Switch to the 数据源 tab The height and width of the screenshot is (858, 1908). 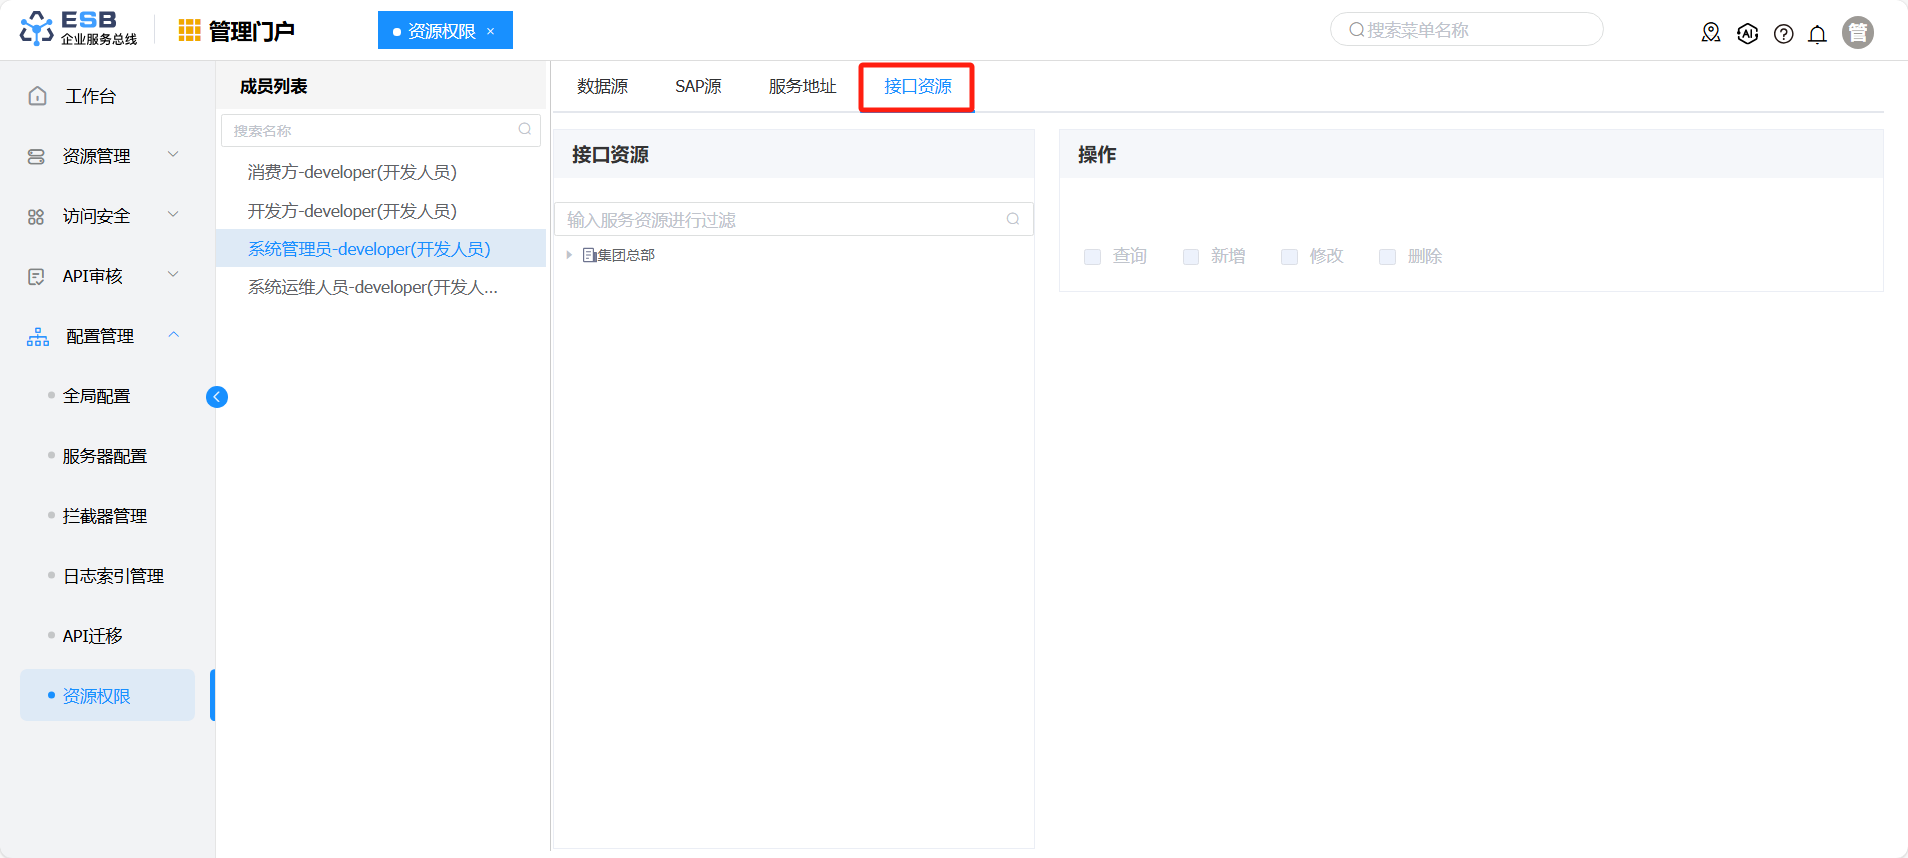click(602, 87)
